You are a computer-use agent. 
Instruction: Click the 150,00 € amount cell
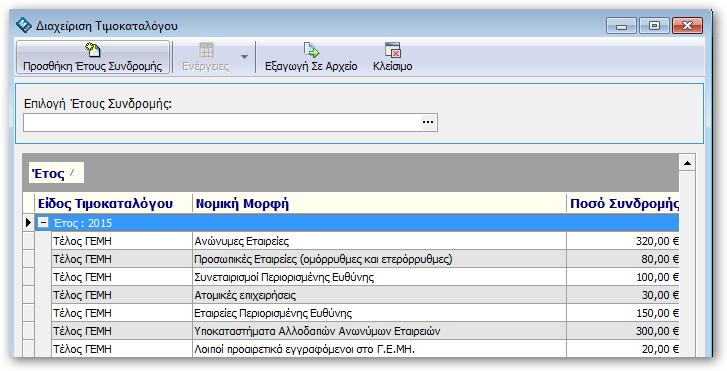(x=623, y=313)
